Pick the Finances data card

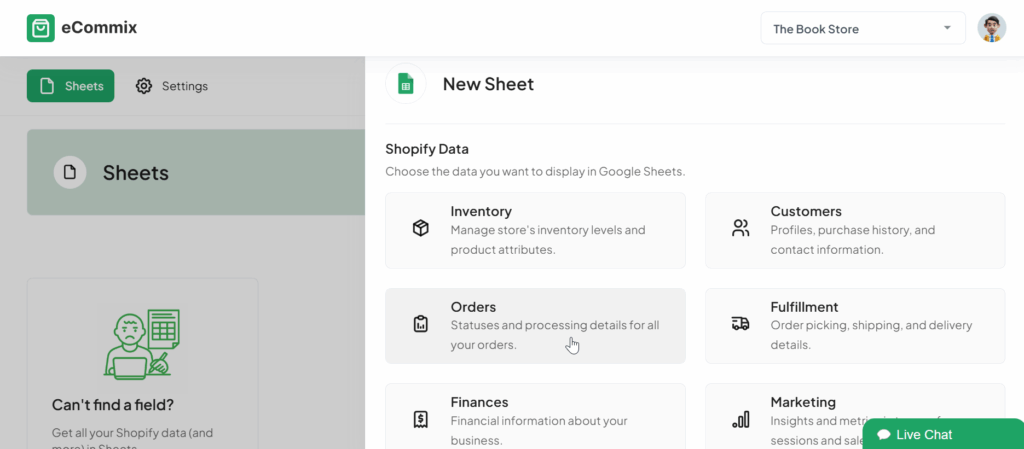click(536, 416)
